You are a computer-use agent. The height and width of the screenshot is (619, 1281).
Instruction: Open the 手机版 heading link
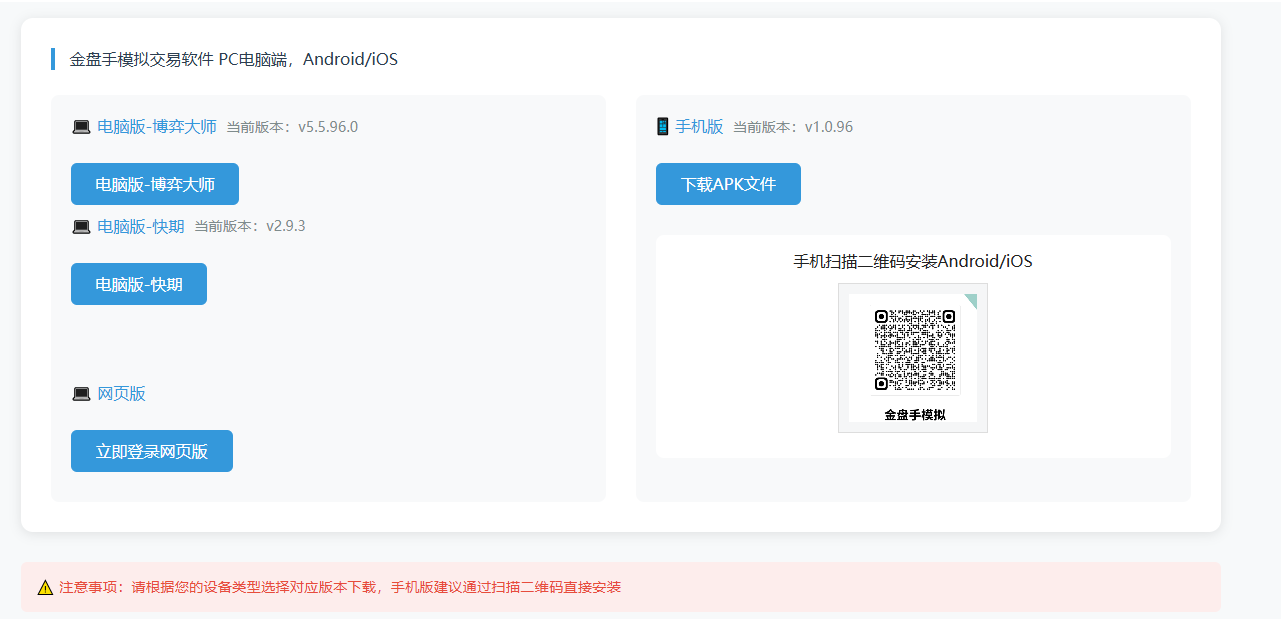699,127
